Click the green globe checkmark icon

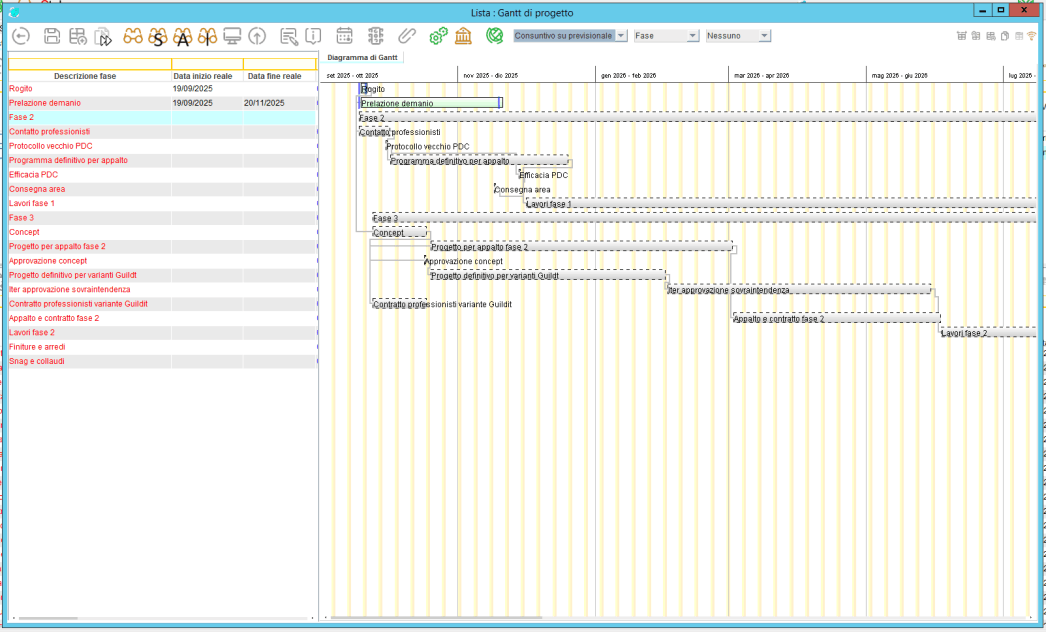[x=494, y=36]
